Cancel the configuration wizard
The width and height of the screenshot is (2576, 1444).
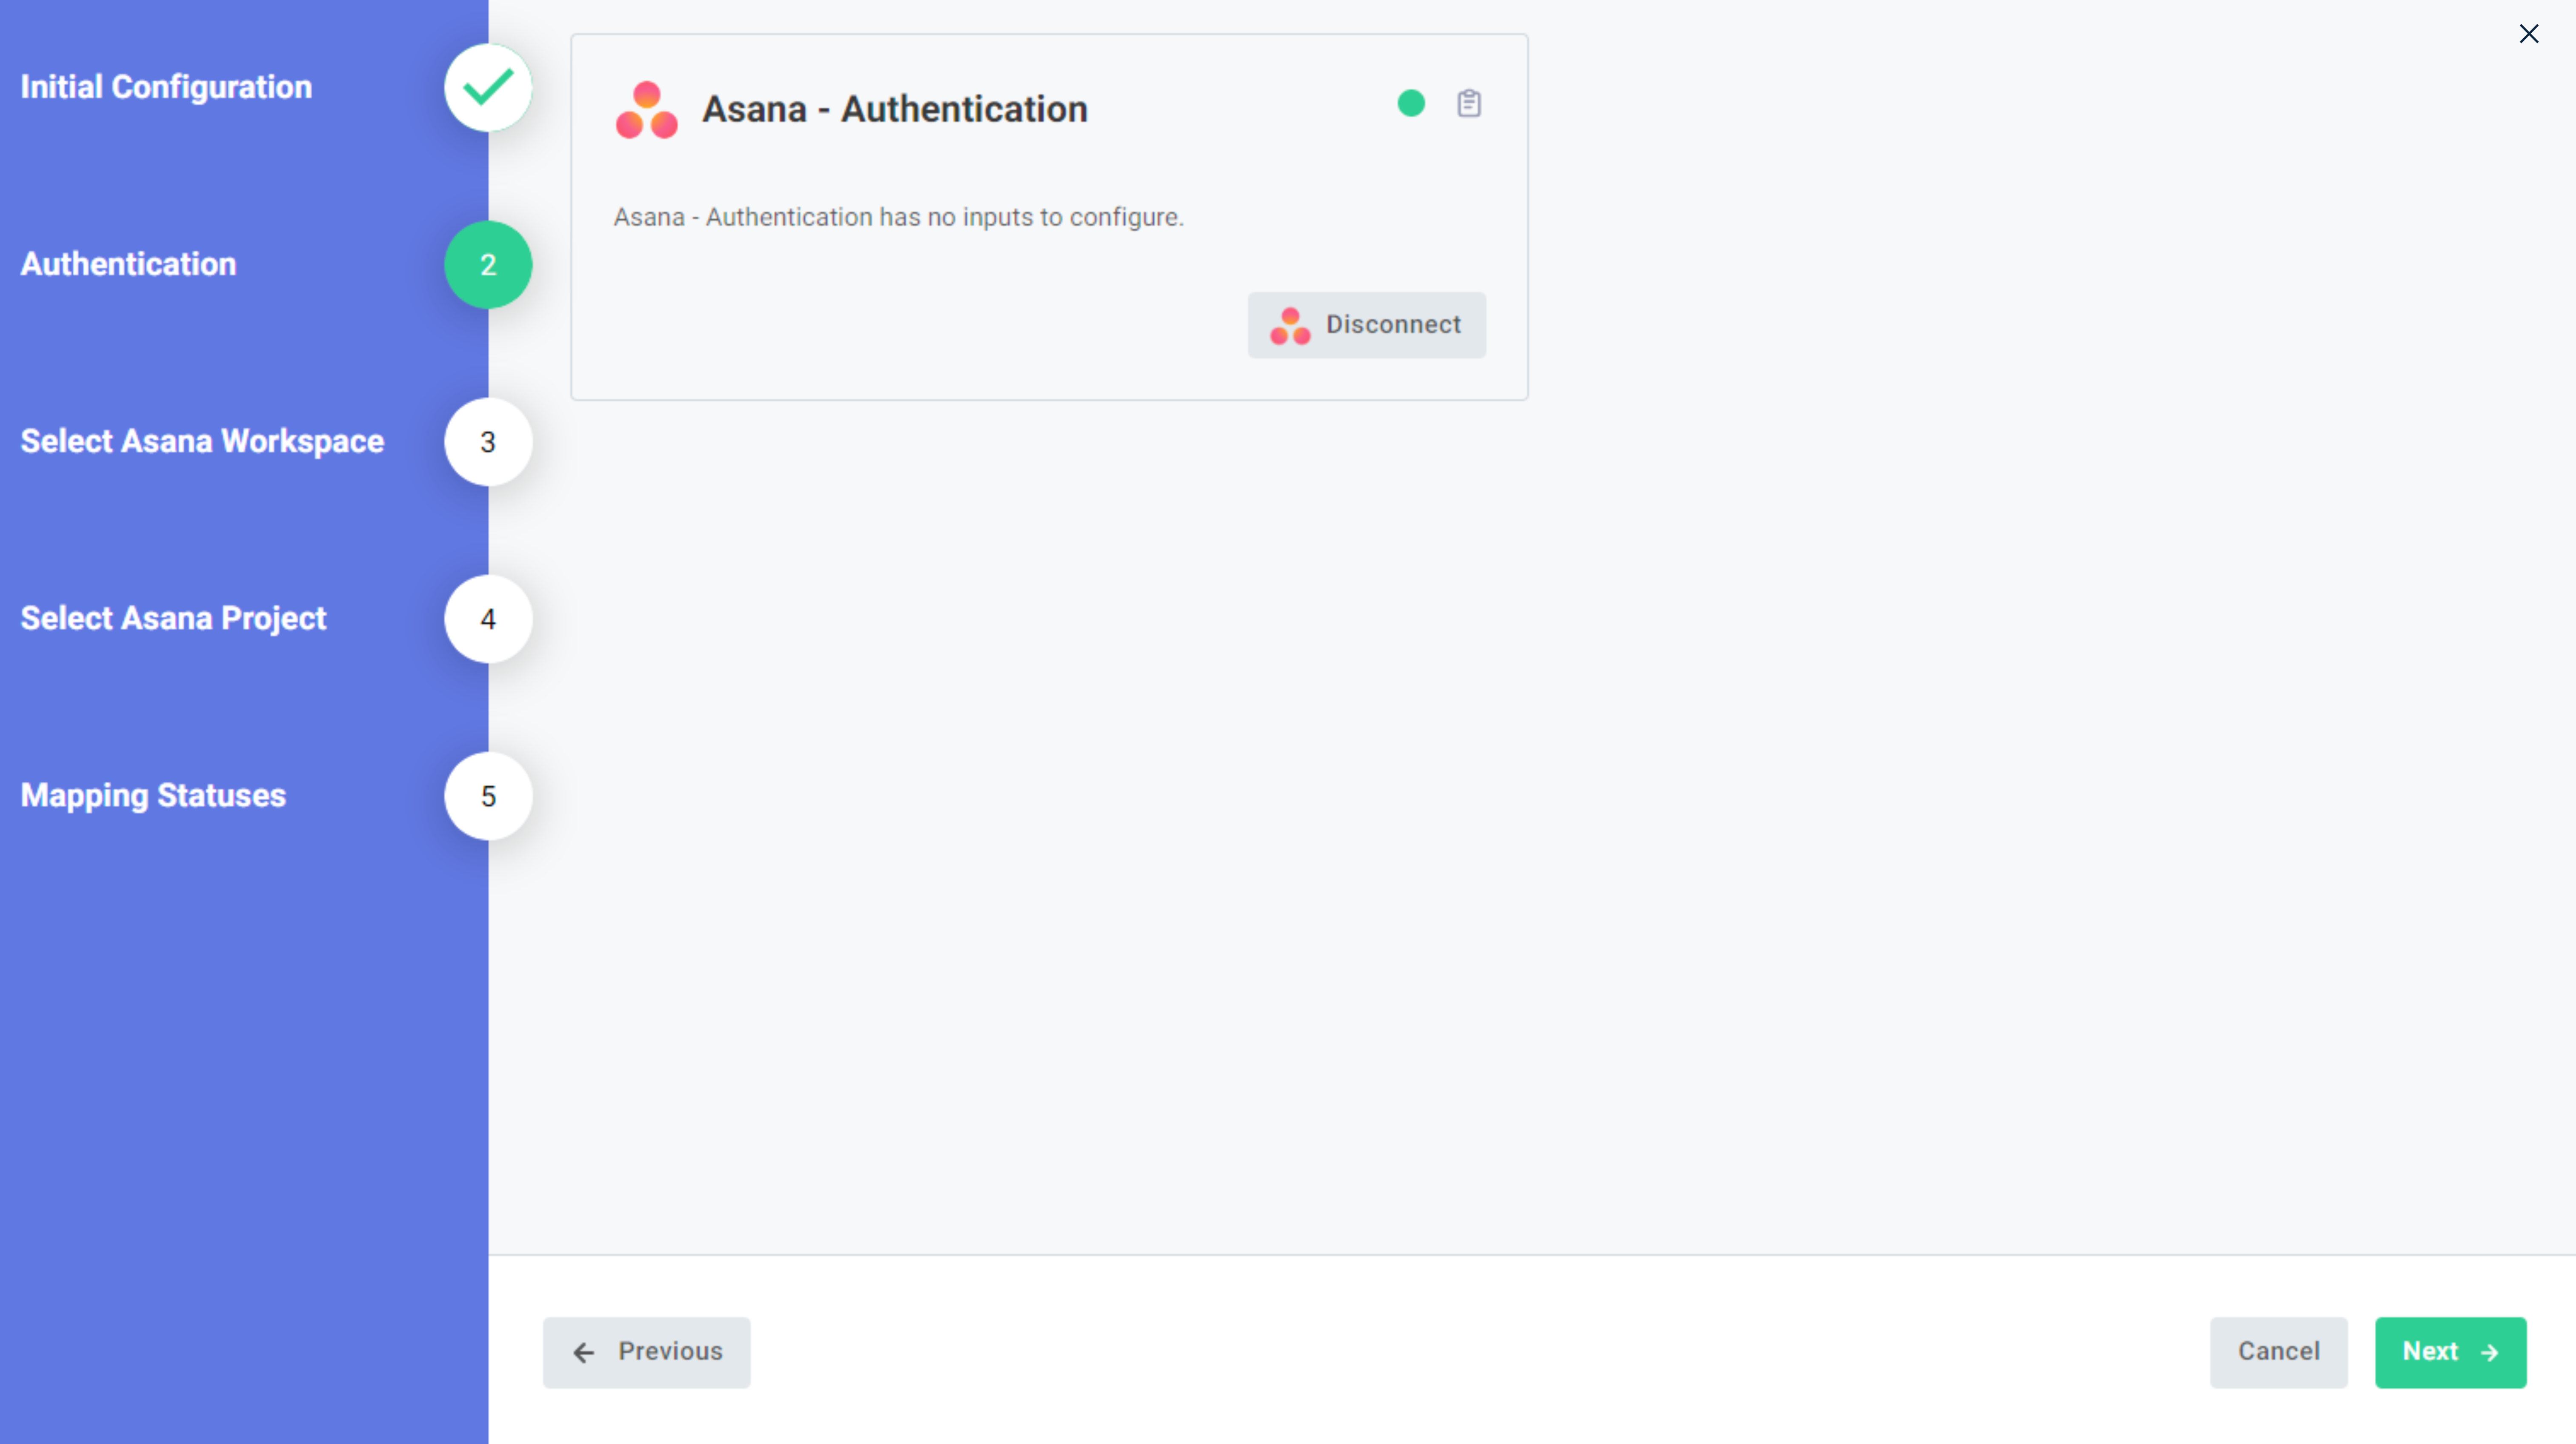(x=2279, y=1352)
